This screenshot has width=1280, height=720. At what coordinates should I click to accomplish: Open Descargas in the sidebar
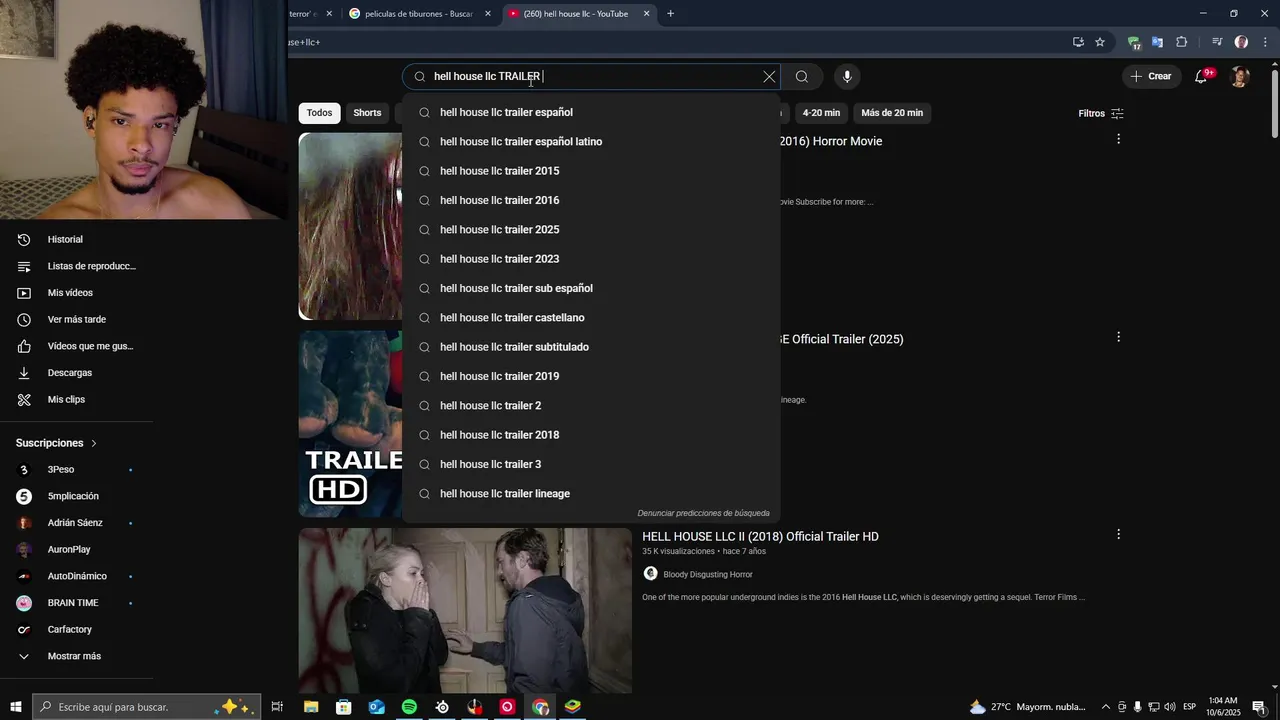77,373
